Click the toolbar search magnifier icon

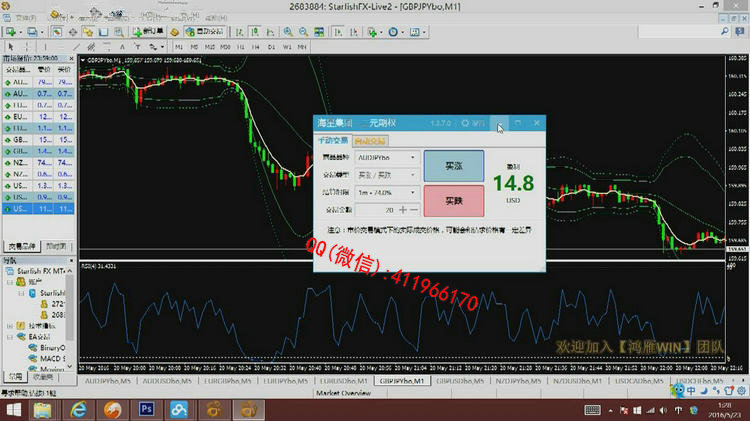coord(725,32)
